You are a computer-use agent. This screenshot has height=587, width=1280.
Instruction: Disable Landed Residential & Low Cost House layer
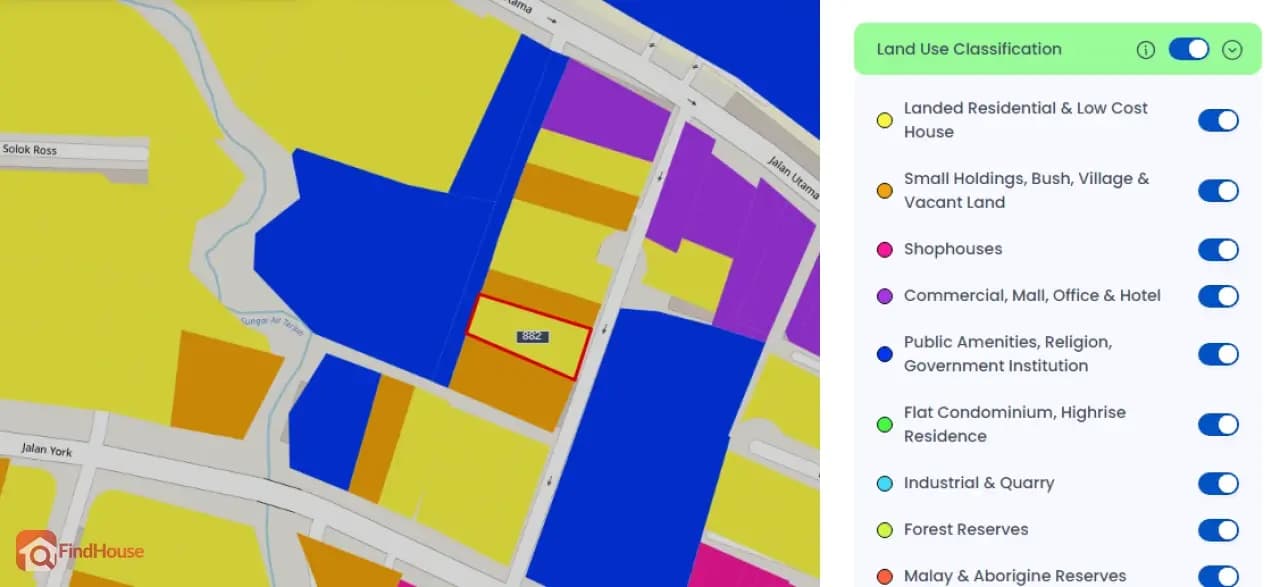pyautogui.click(x=1218, y=120)
